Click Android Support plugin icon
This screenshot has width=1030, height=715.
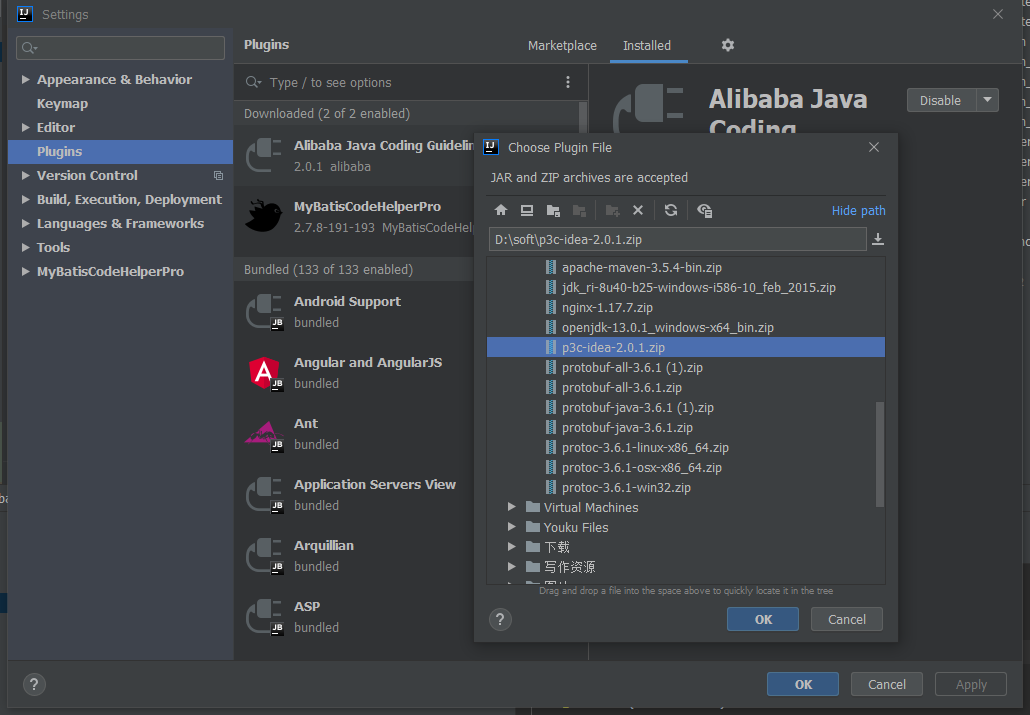coord(264,311)
